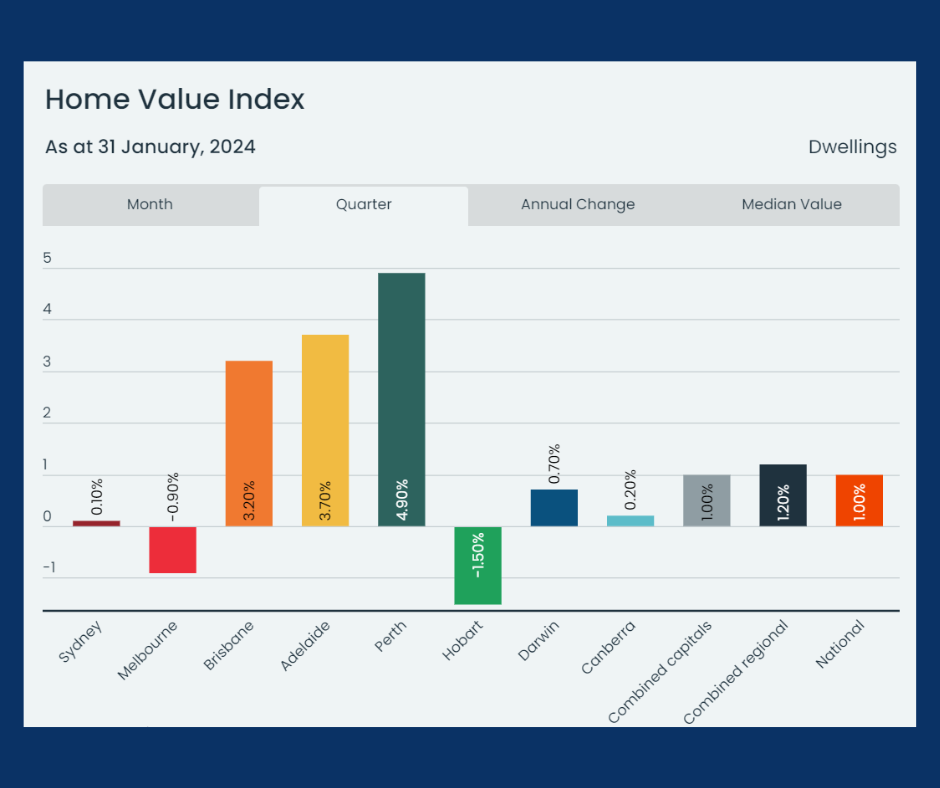Click the 0.20% value above Canberra
This screenshot has height=788, width=940.
[630, 490]
